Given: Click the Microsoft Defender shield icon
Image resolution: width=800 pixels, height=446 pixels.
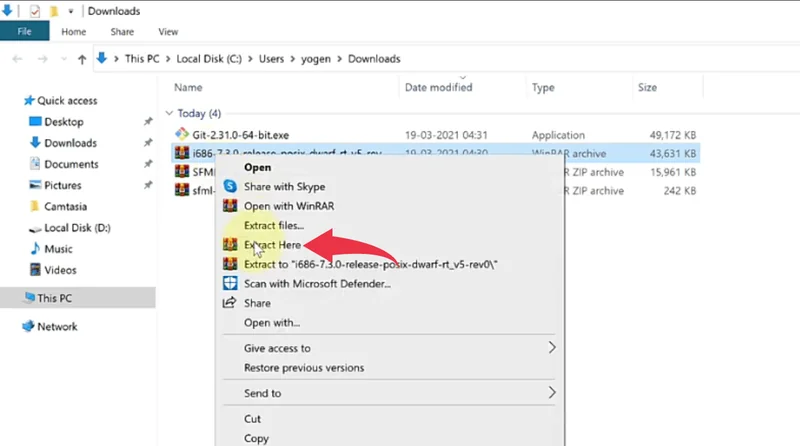Looking at the screenshot, I should 230,283.
